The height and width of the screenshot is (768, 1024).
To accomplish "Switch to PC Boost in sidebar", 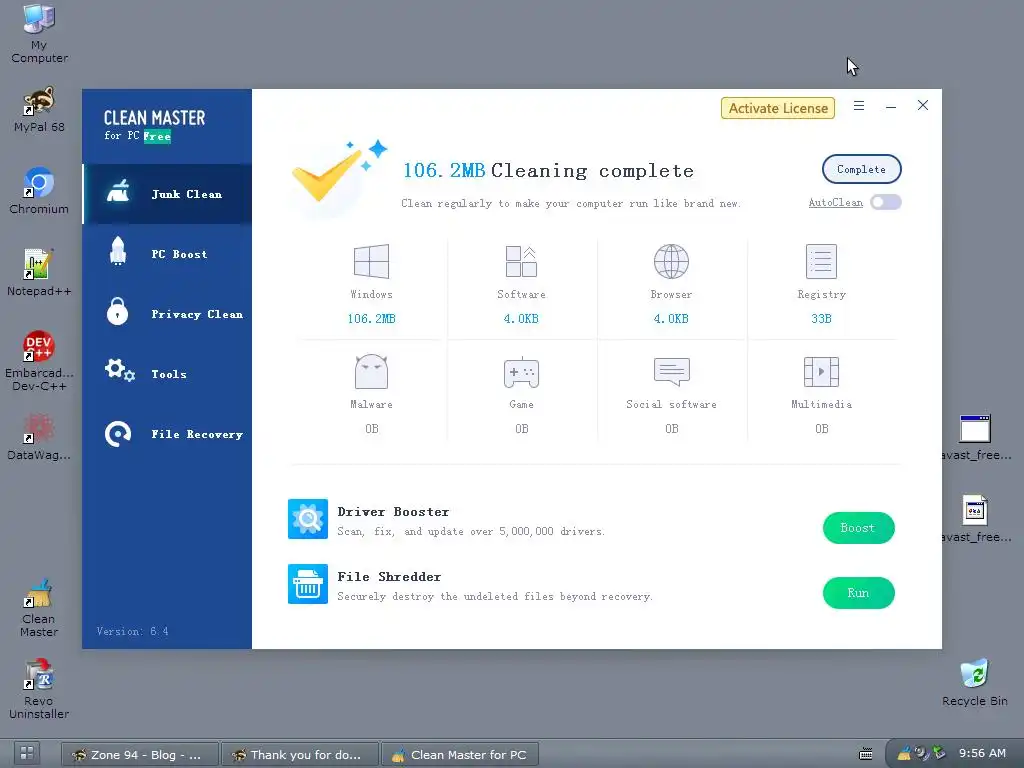I will click(167, 254).
